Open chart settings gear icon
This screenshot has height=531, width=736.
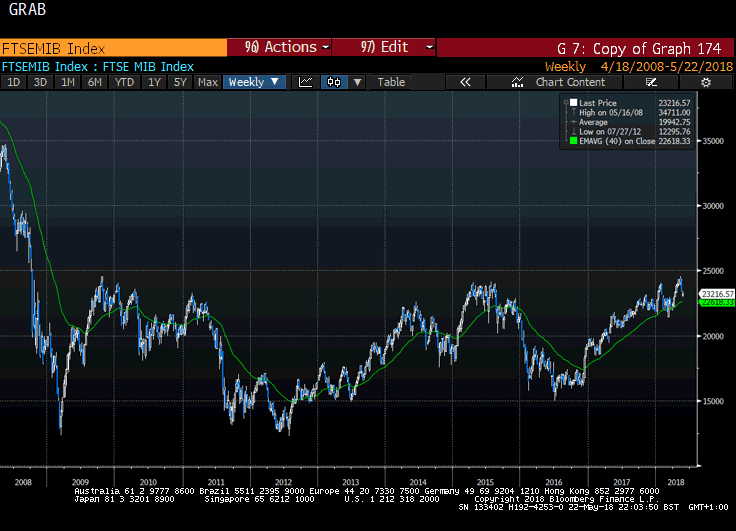[x=704, y=82]
